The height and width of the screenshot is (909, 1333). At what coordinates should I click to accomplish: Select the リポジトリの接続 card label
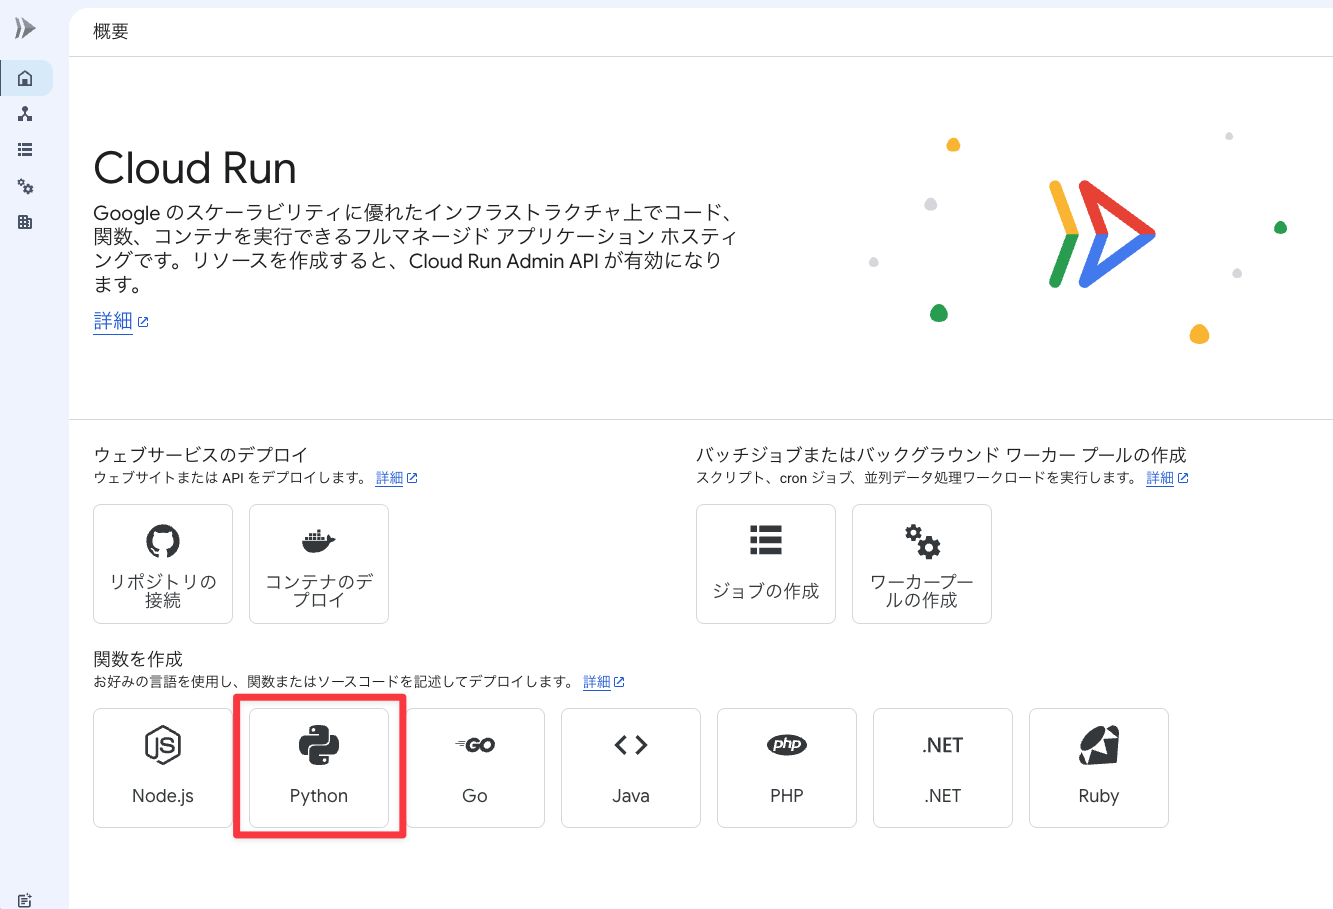click(x=163, y=591)
